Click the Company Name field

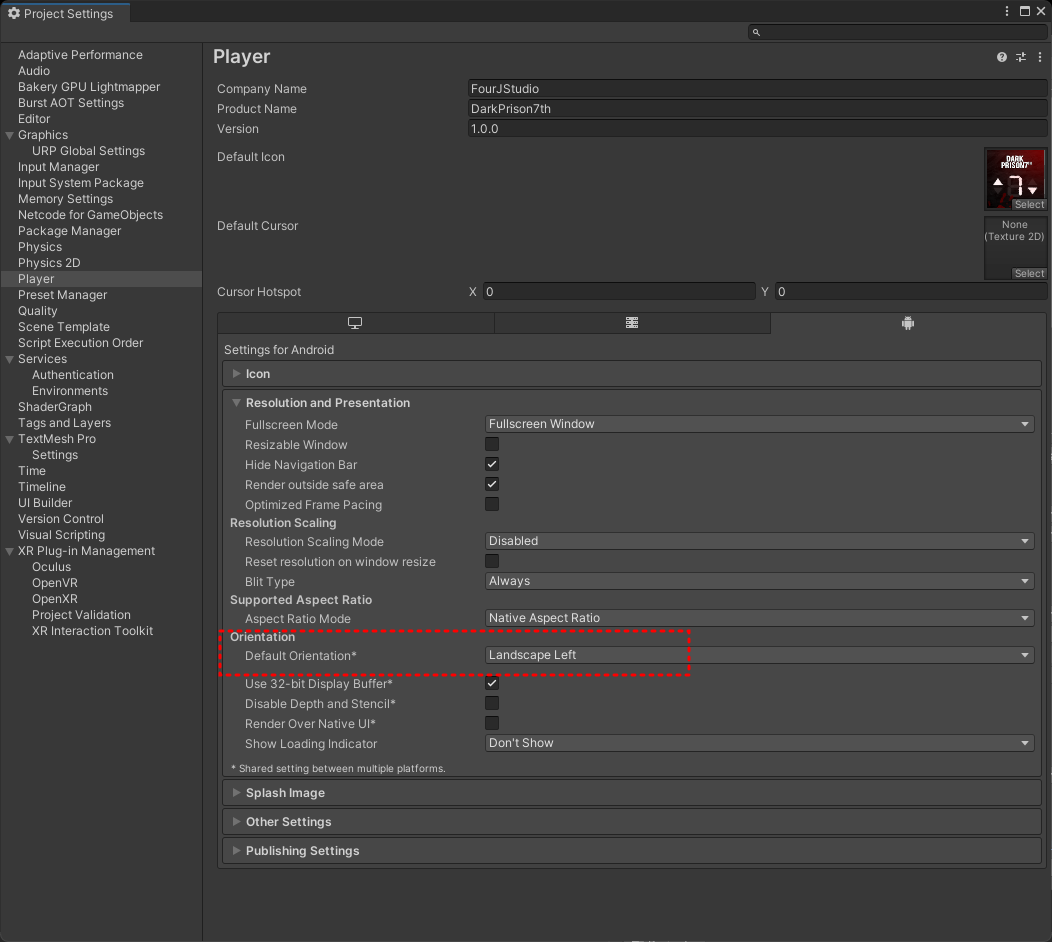(x=757, y=89)
